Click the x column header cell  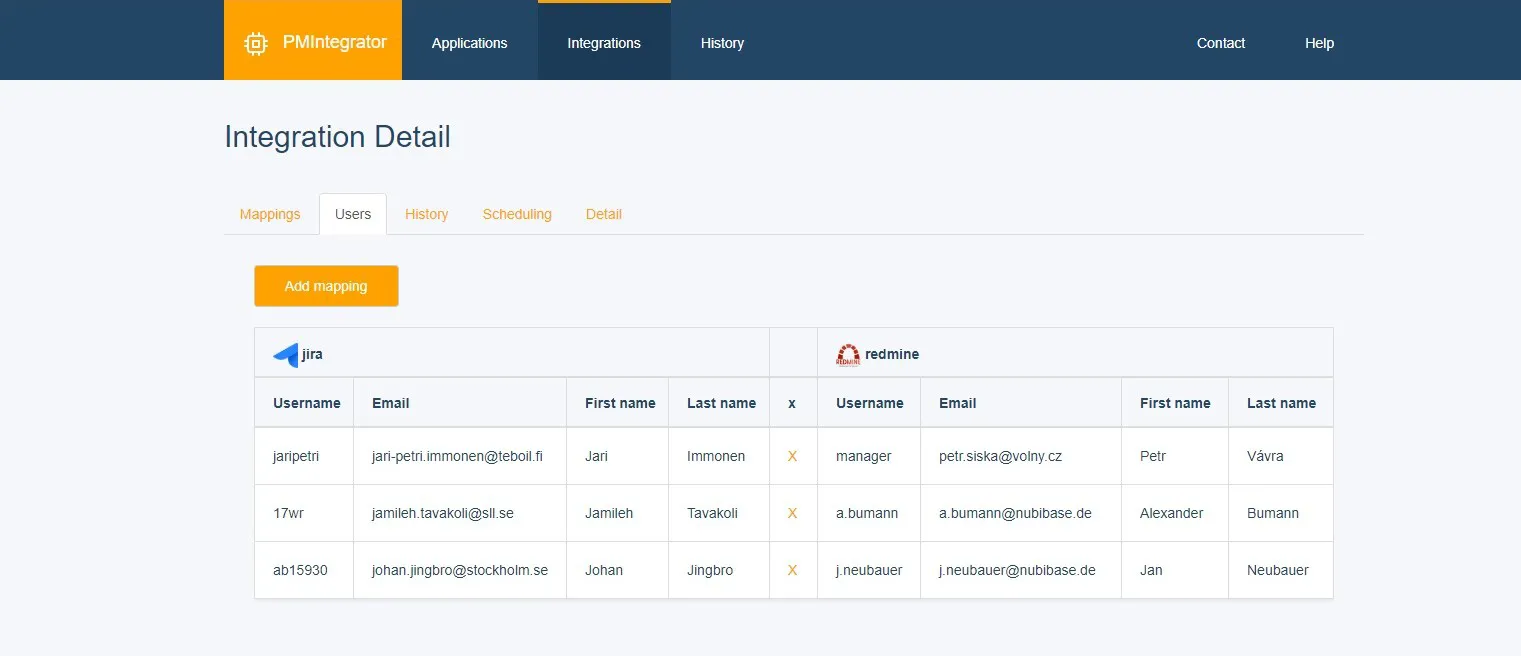pyautogui.click(x=792, y=402)
